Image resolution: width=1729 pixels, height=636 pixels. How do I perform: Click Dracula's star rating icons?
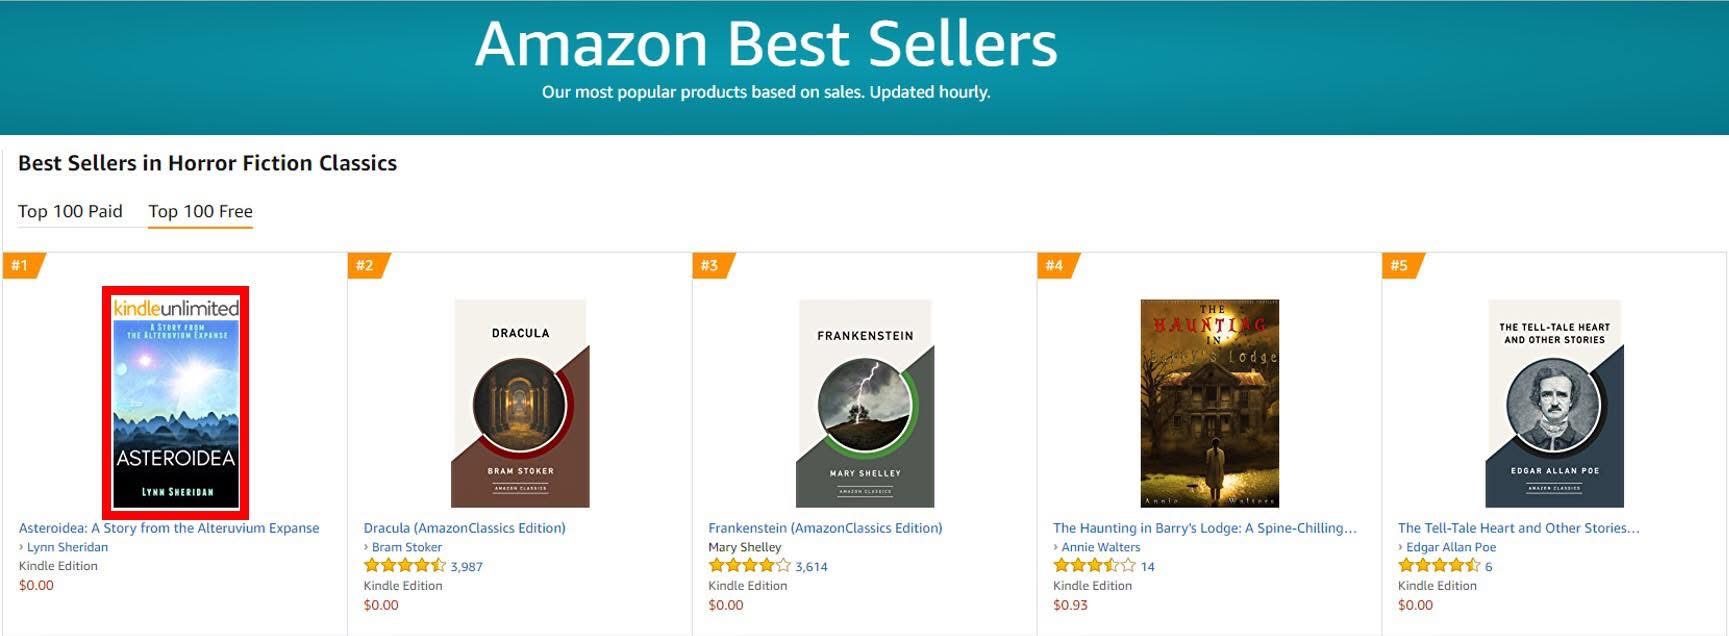point(404,566)
